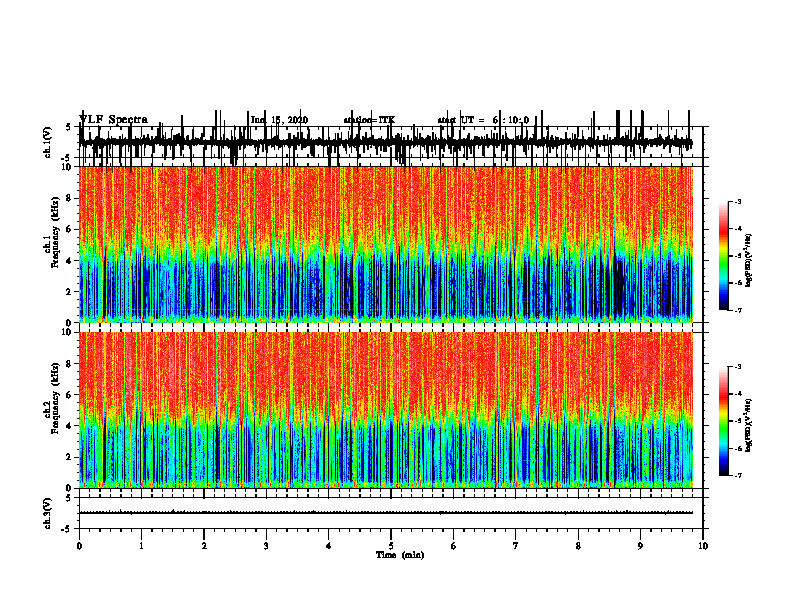Click x-axis tick label "9" minutes
792x612 pixels.
pyautogui.click(x=640, y=546)
